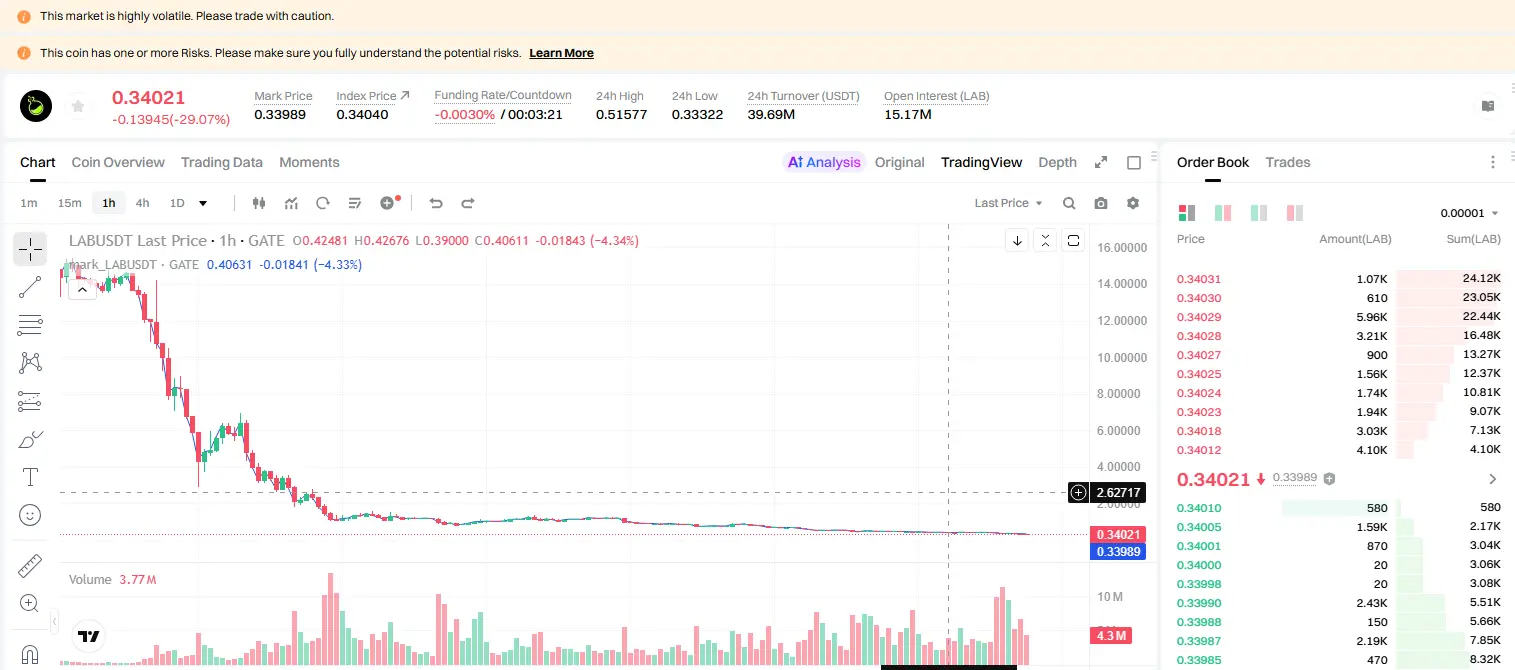Select the third order book layout icon
This screenshot has height=670, width=1515.
(1259, 213)
